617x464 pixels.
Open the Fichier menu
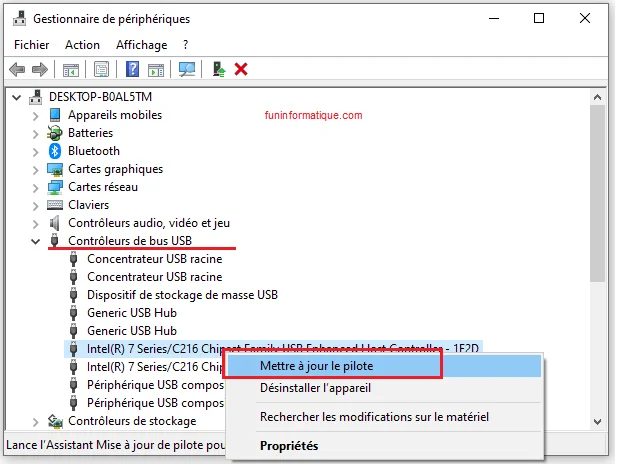click(32, 45)
